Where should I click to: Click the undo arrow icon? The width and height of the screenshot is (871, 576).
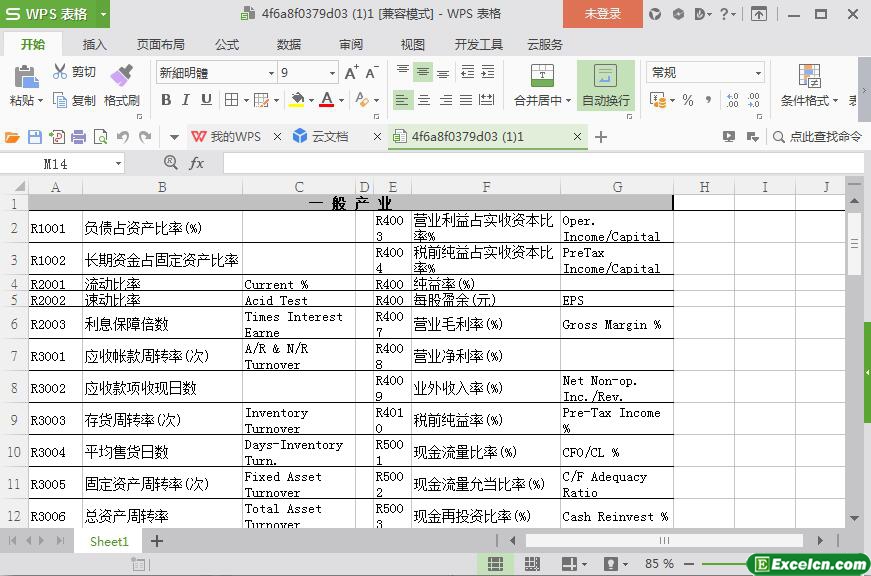pos(122,137)
